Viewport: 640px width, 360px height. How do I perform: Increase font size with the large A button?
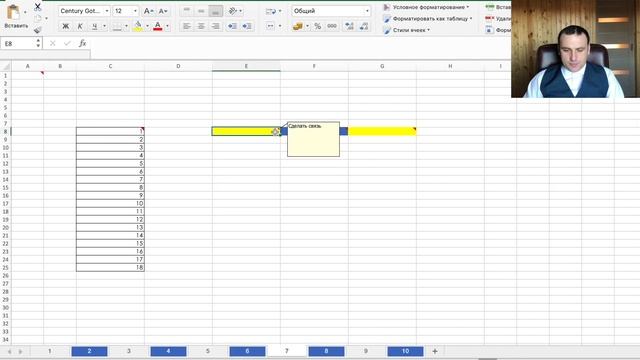(x=148, y=11)
